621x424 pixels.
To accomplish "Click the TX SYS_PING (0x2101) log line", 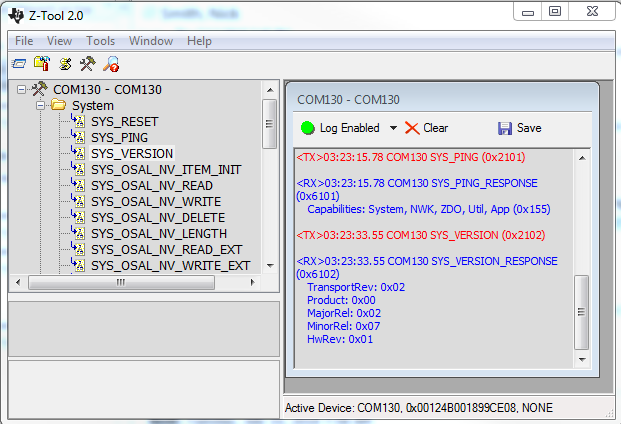I will coord(411,157).
